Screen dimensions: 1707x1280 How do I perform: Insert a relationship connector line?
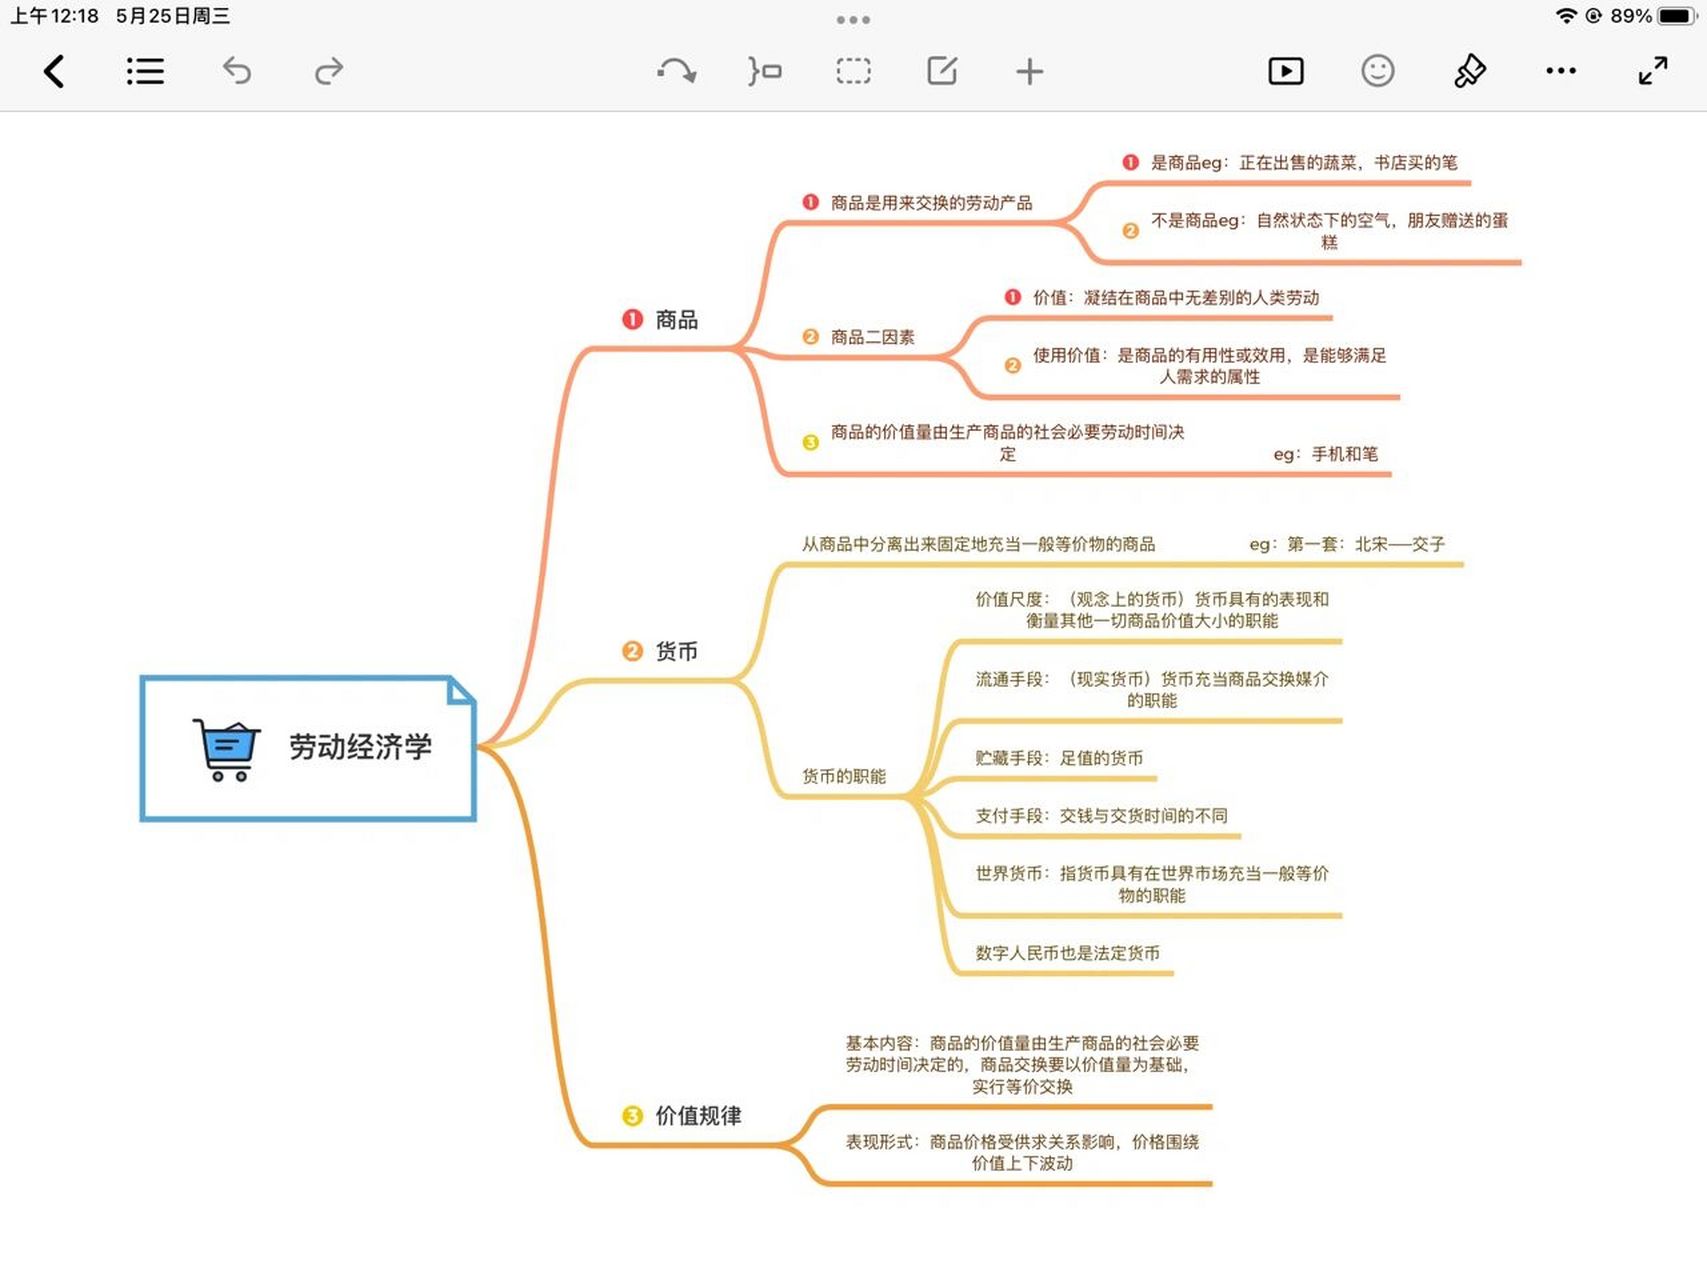click(677, 71)
